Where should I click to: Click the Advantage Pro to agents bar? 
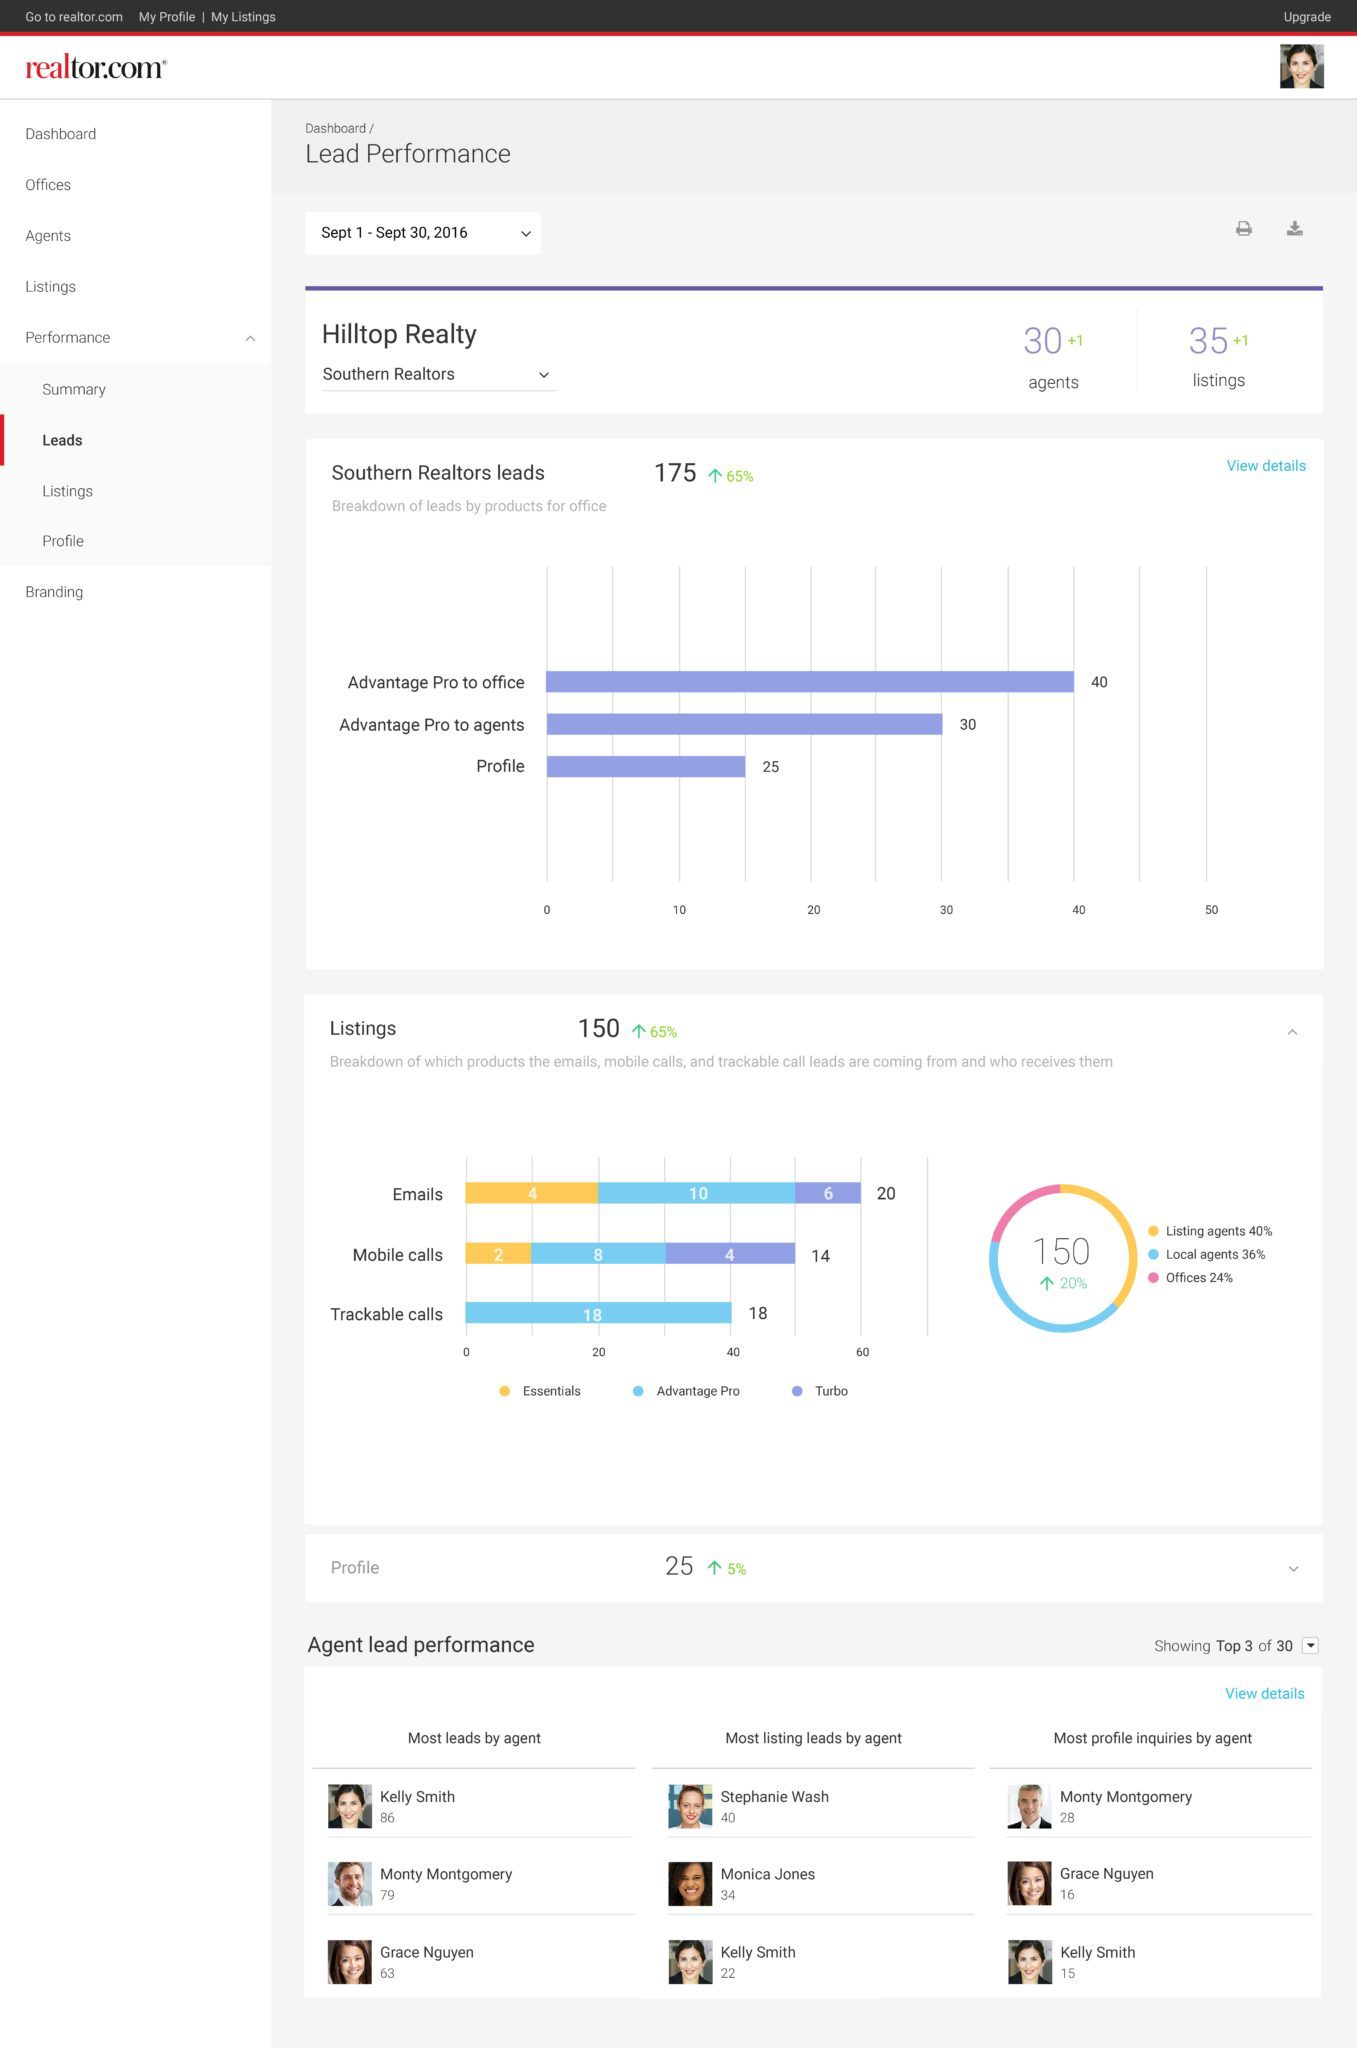[x=744, y=724]
